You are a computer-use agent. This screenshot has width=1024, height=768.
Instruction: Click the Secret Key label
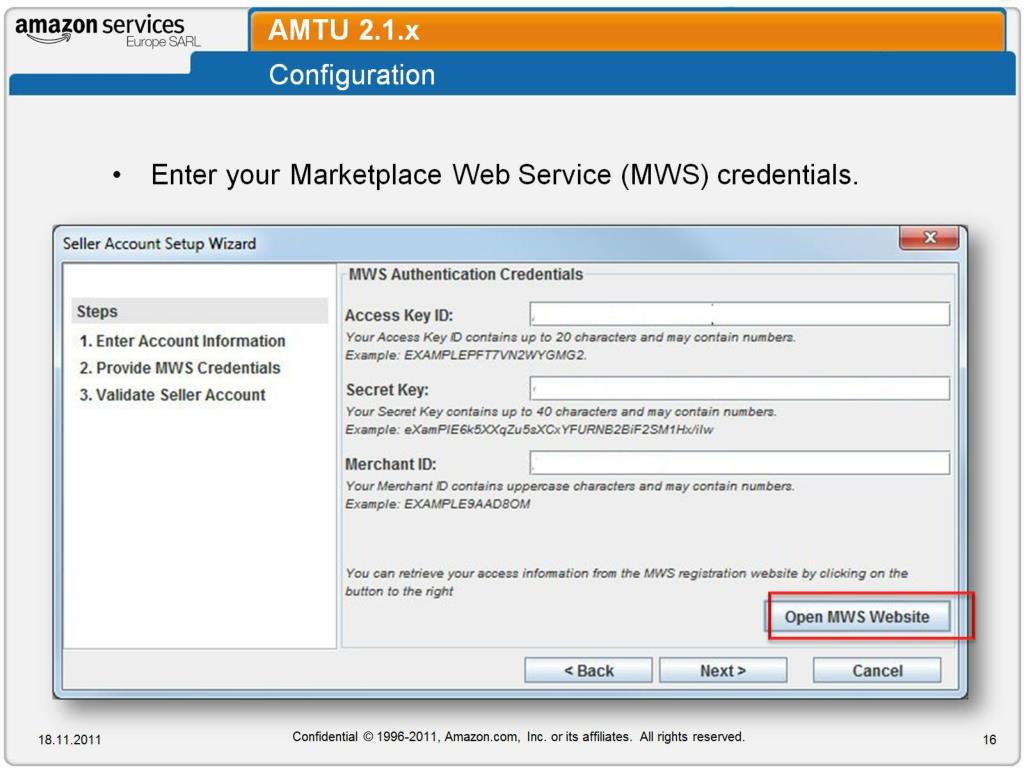click(387, 390)
